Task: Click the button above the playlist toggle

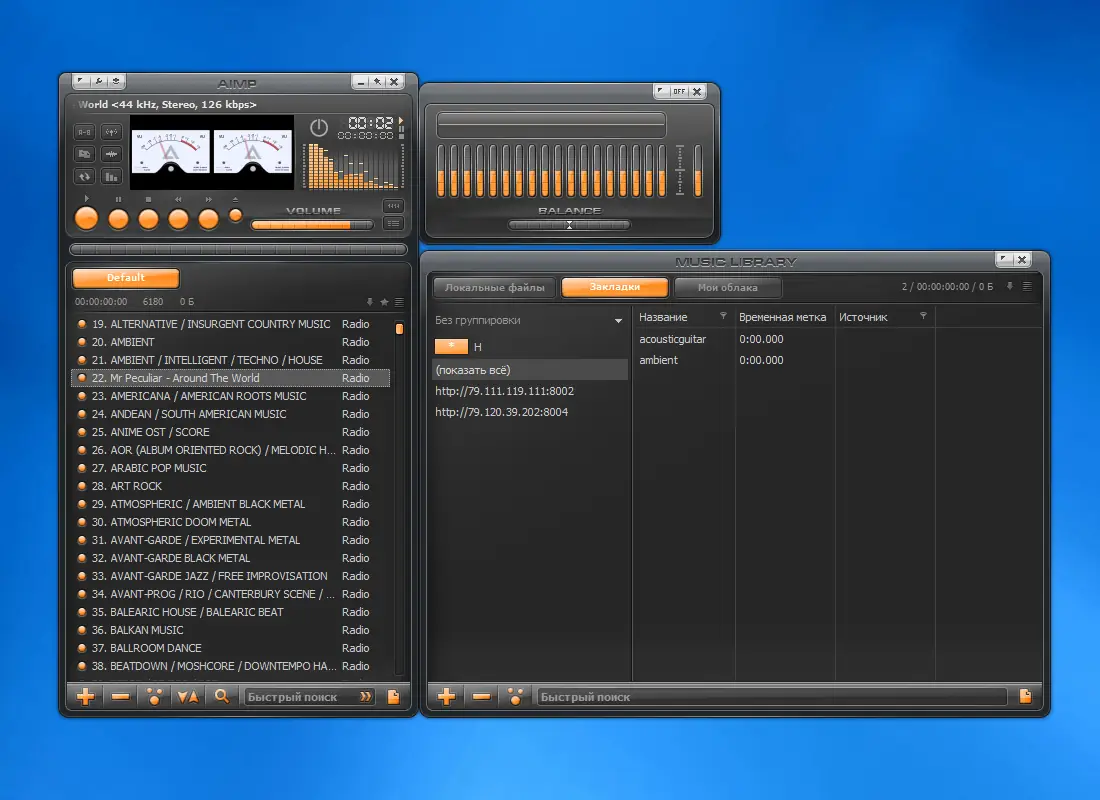Action: 393,206
